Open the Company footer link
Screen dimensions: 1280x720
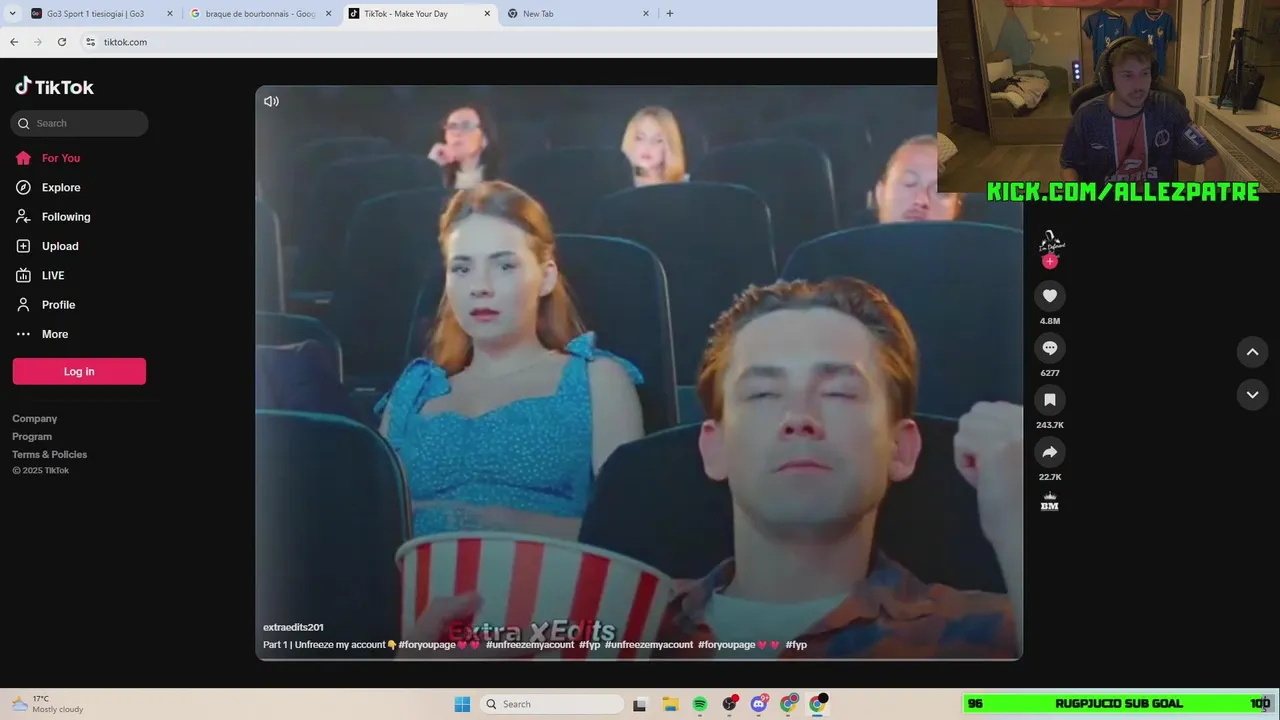[x=35, y=419]
